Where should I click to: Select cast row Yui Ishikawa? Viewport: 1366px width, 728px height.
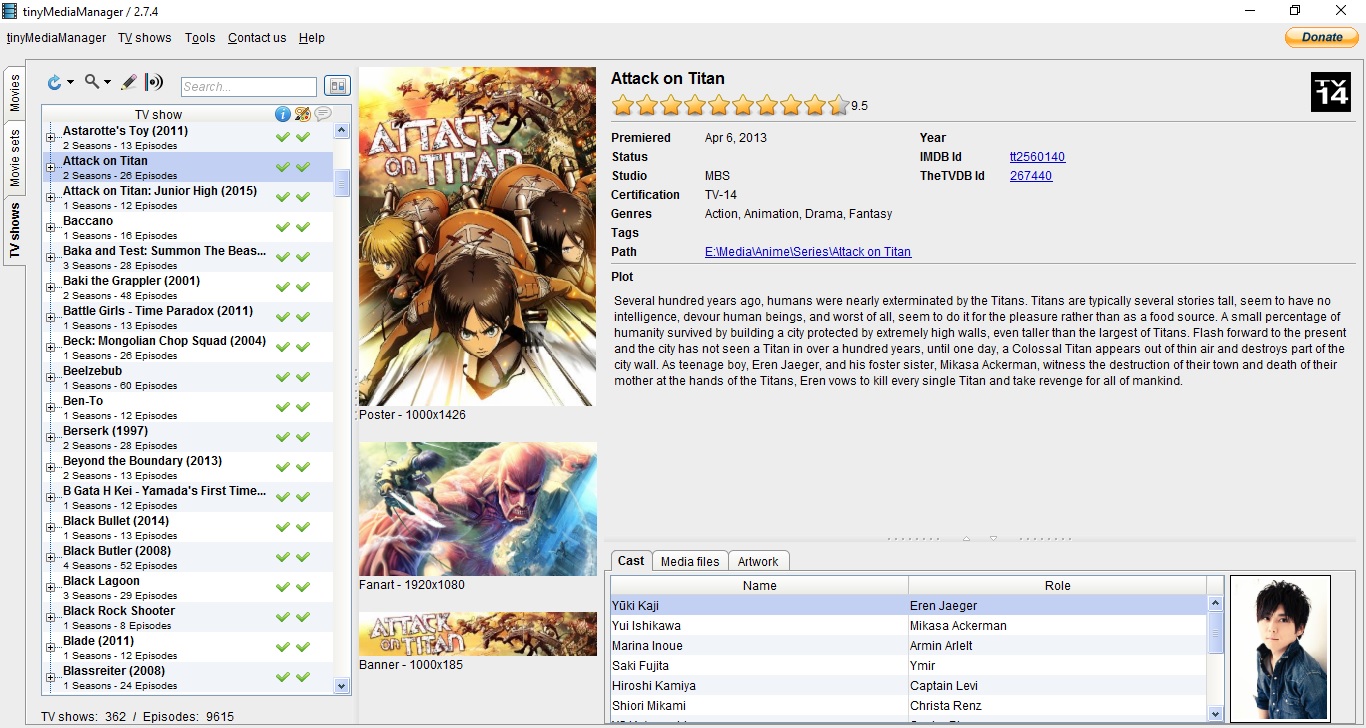[909, 626]
